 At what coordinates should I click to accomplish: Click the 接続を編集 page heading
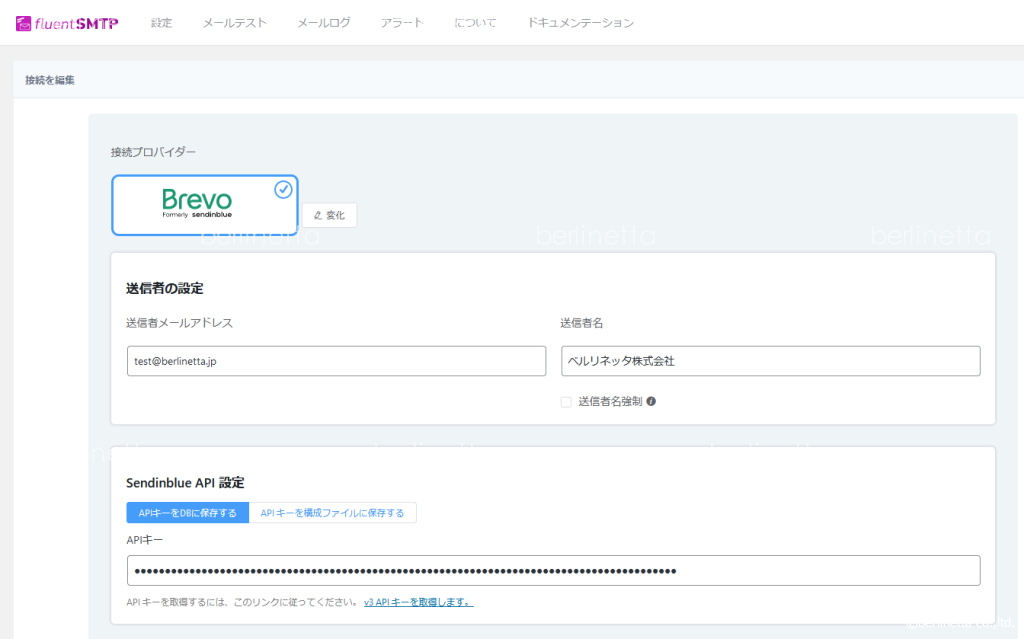[50, 80]
